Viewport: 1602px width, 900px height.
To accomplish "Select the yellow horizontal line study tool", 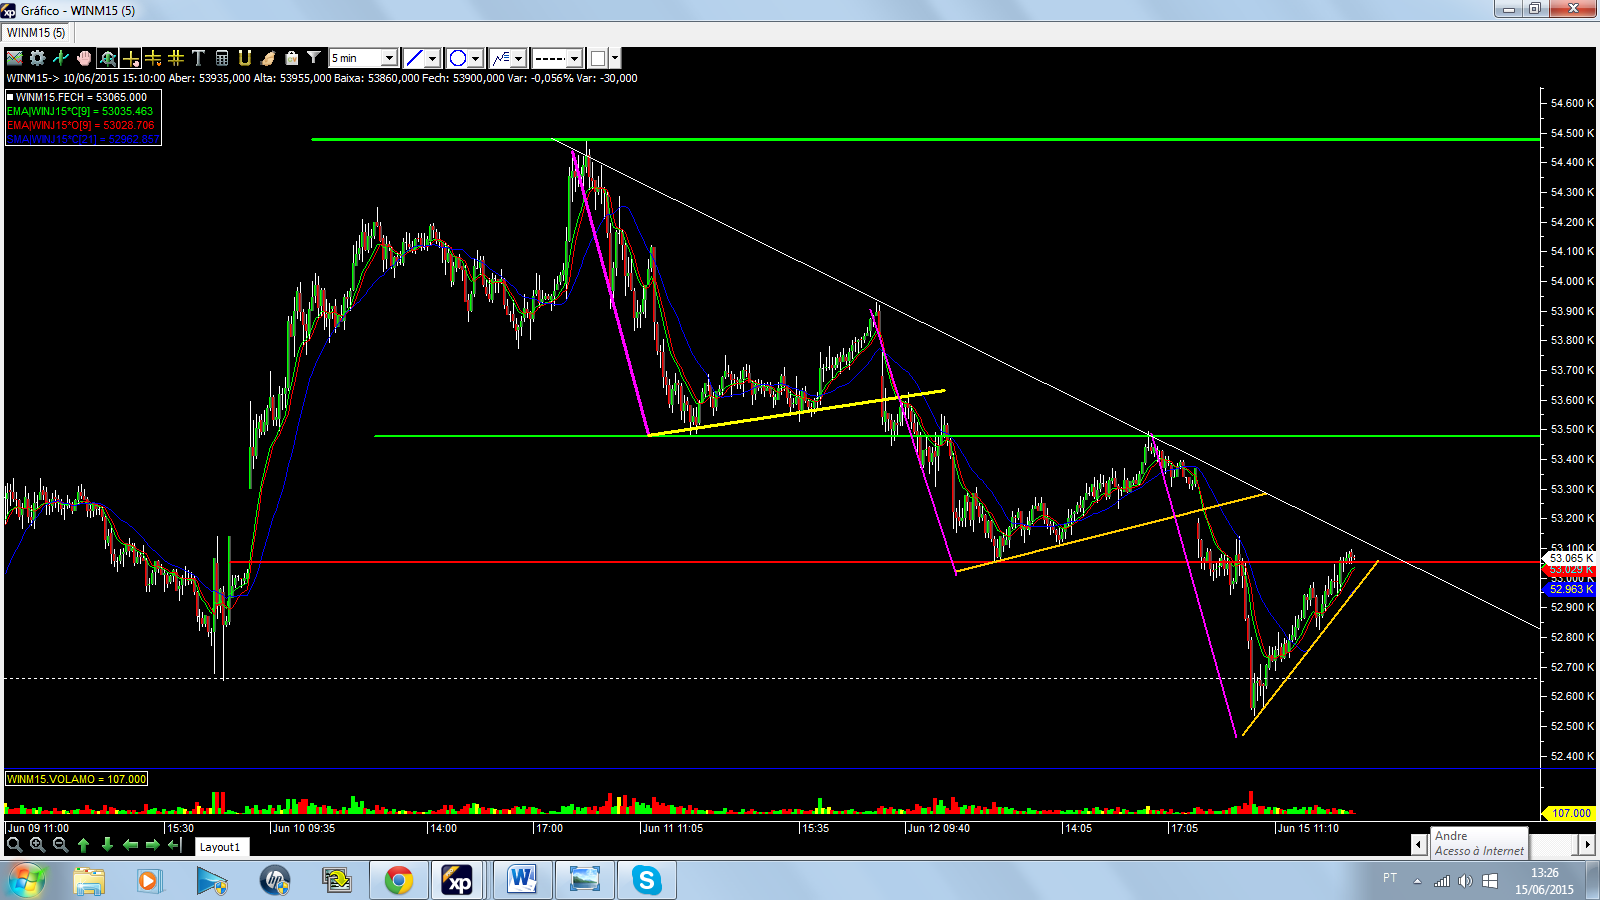I will (153, 58).
